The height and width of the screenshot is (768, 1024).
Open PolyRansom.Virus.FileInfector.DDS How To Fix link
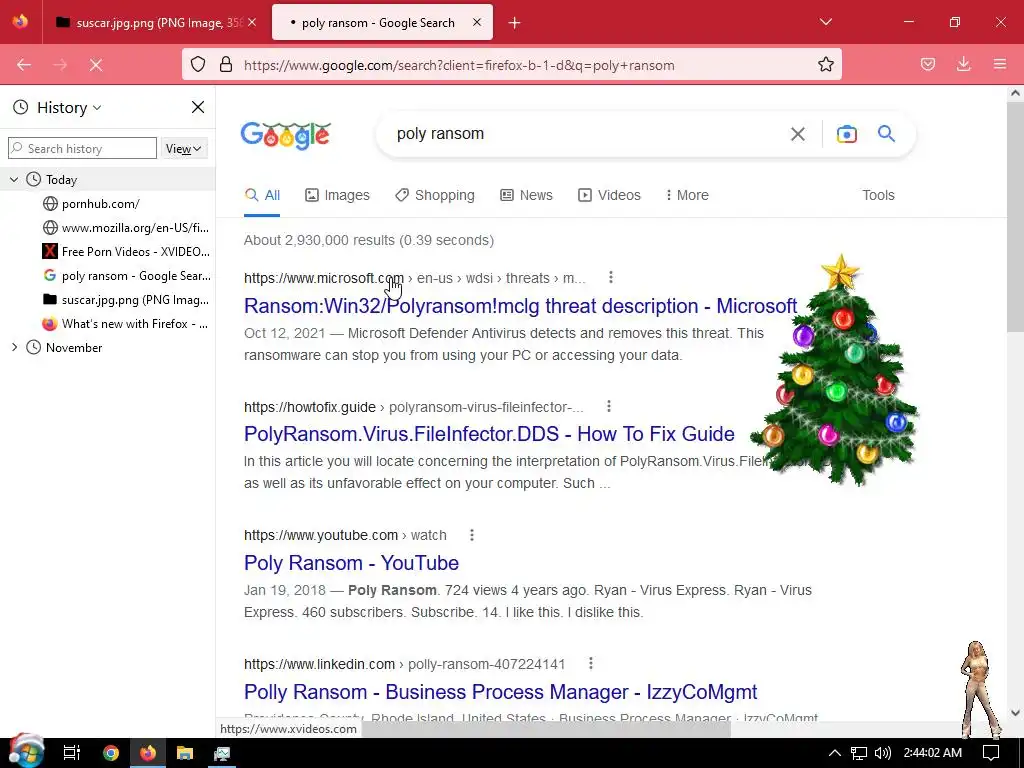pos(489,434)
